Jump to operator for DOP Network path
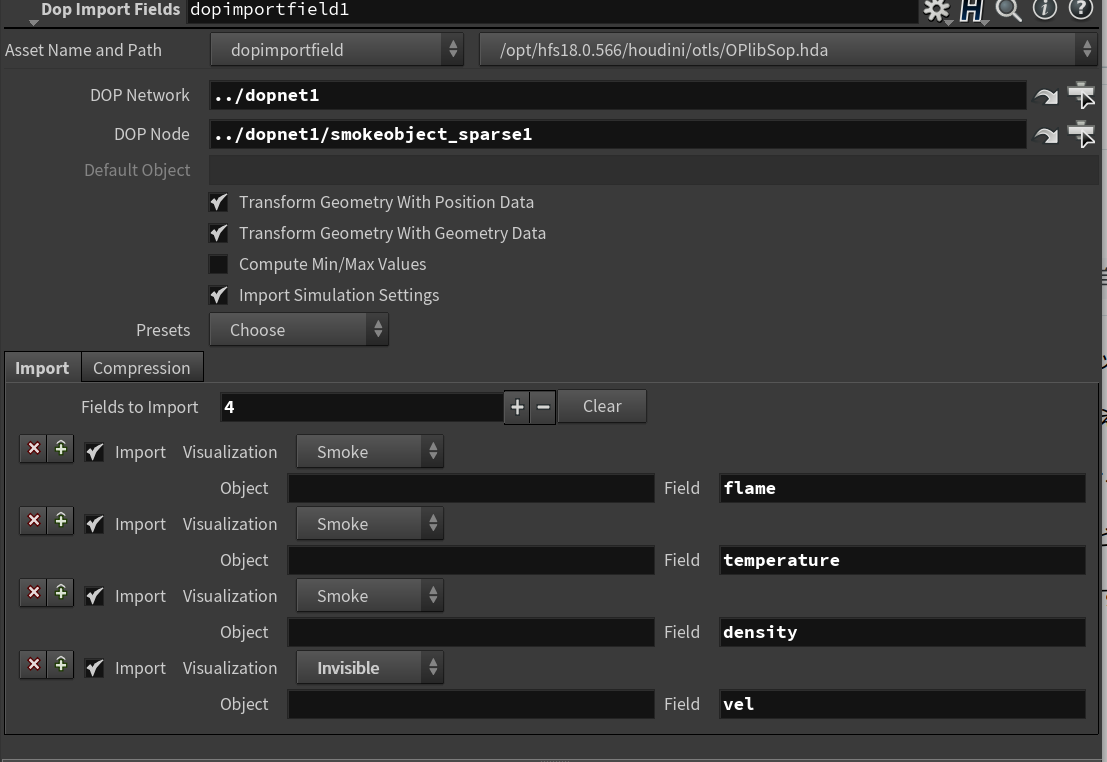Screen dimensions: 1107x762 click(1046, 95)
